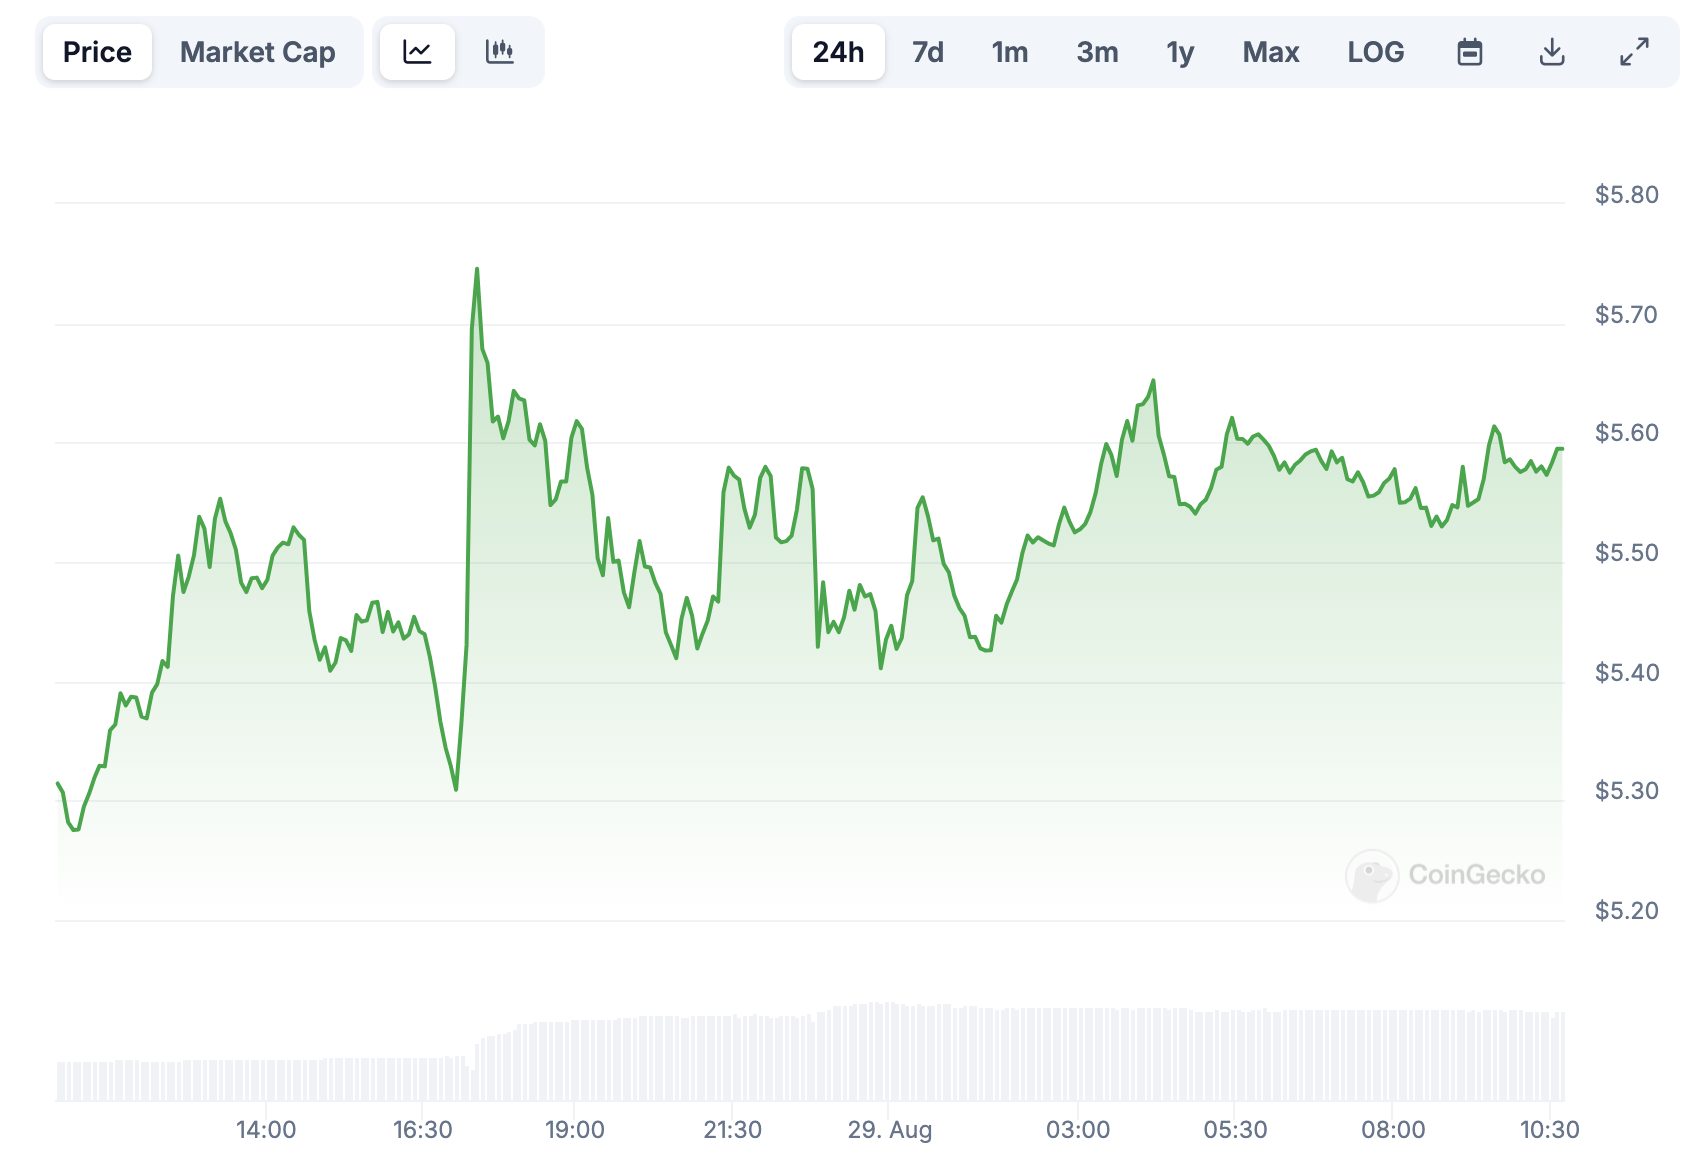Show the 24h time range
Viewport: 1702px width, 1172px height.
pos(838,52)
